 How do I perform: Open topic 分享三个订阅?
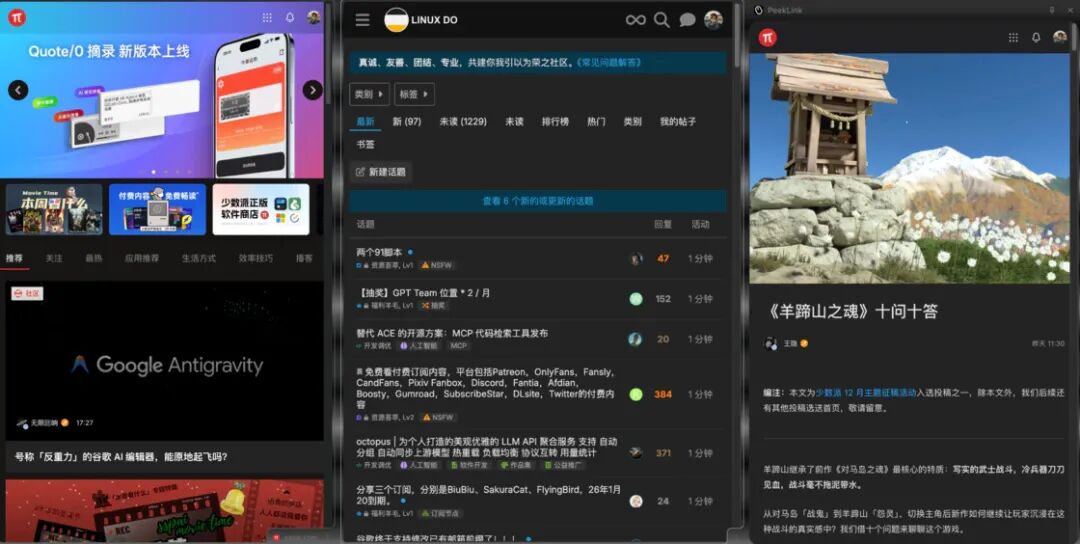click(488, 495)
